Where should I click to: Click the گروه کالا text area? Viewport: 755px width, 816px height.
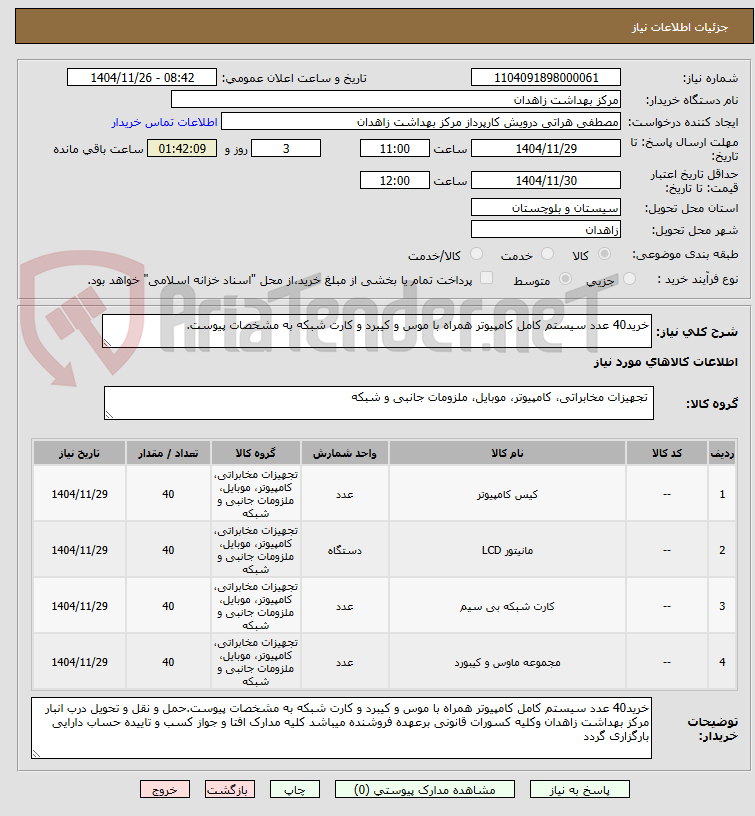tap(379, 403)
